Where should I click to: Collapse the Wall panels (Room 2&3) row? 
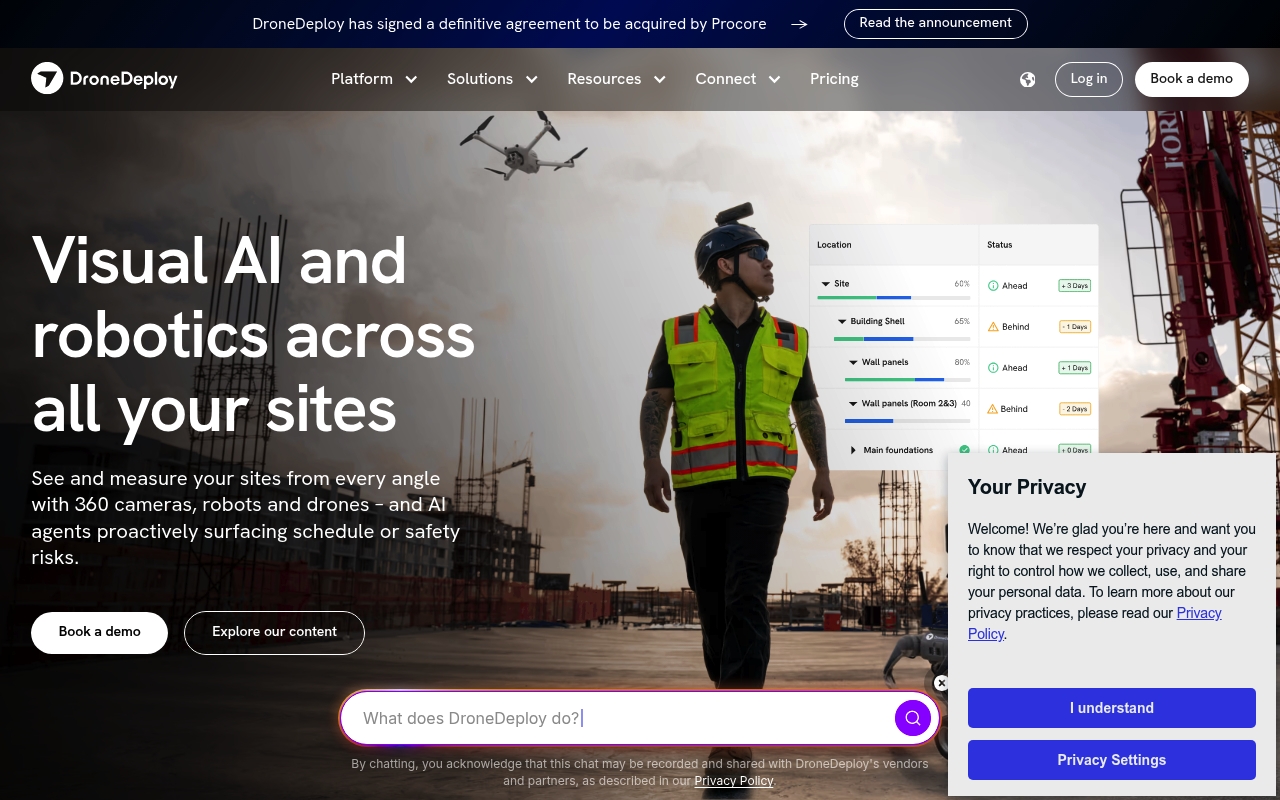pyautogui.click(x=854, y=404)
